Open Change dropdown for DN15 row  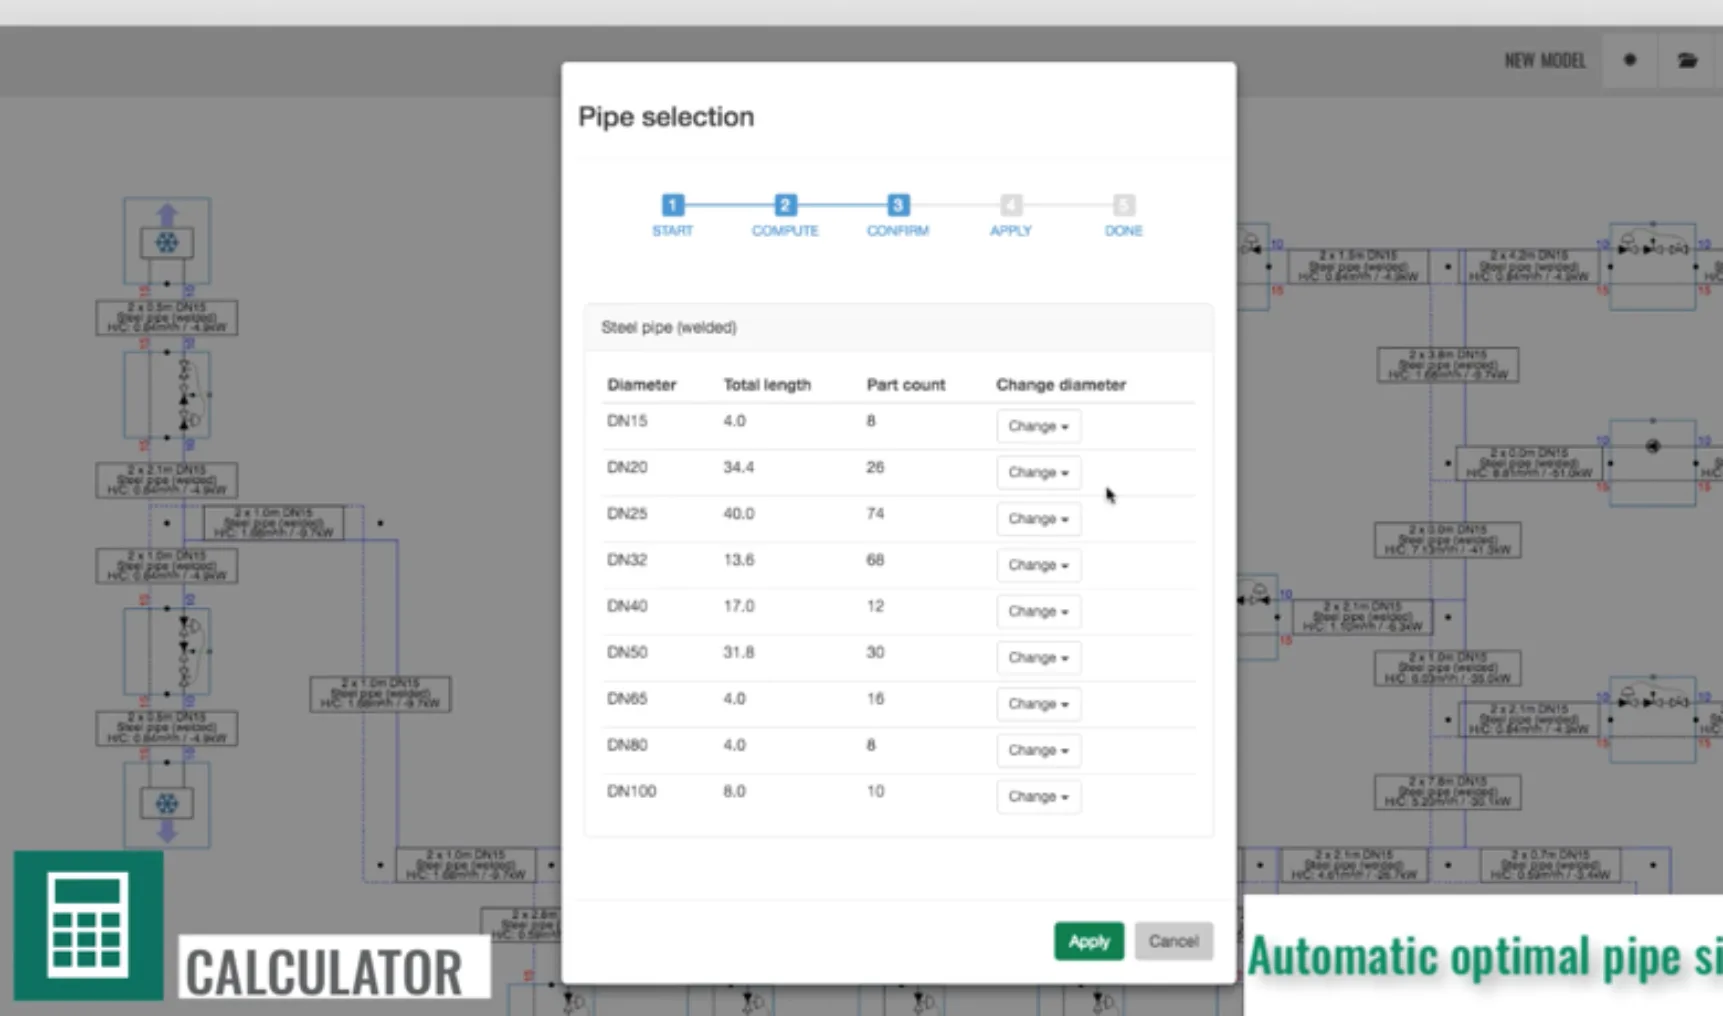coord(1037,426)
